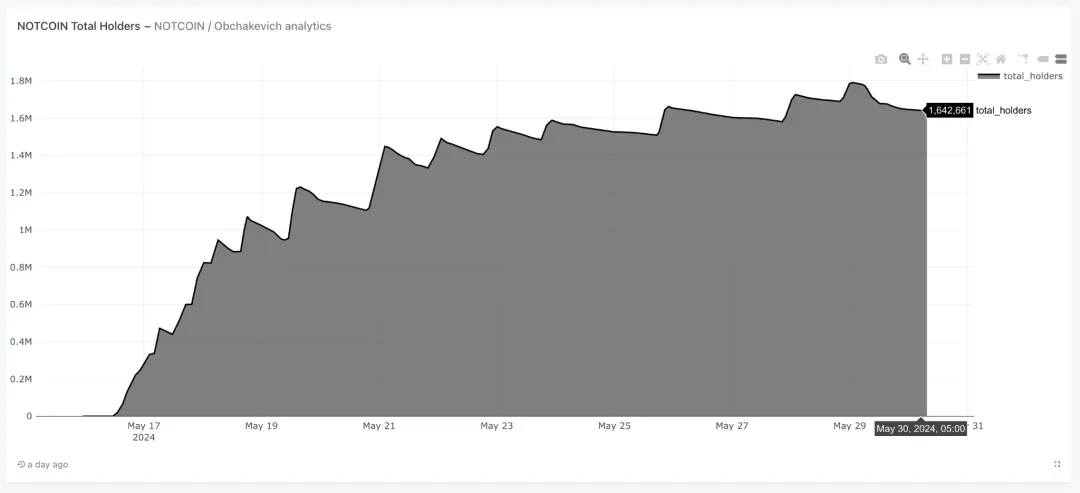Click the Autoscale axes icon
Viewport: 1080px width, 493px height.
click(x=983, y=59)
